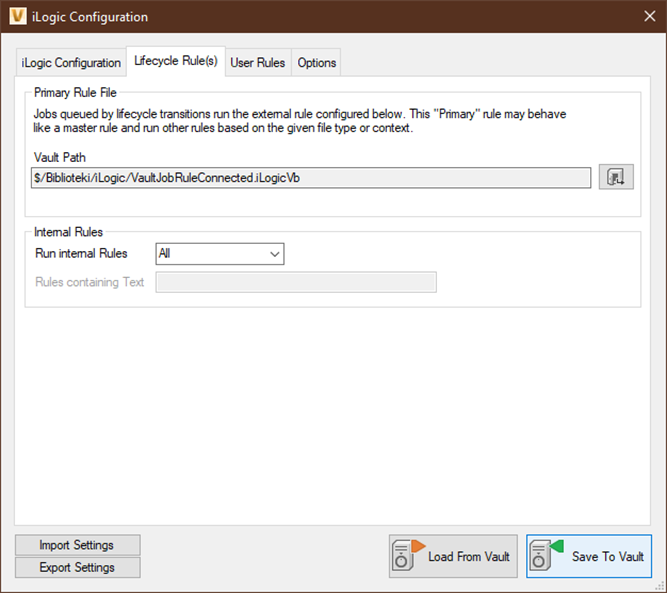The width and height of the screenshot is (667, 593).
Task: Click the browse Vault file icon button
Action: tap(616, 178)
